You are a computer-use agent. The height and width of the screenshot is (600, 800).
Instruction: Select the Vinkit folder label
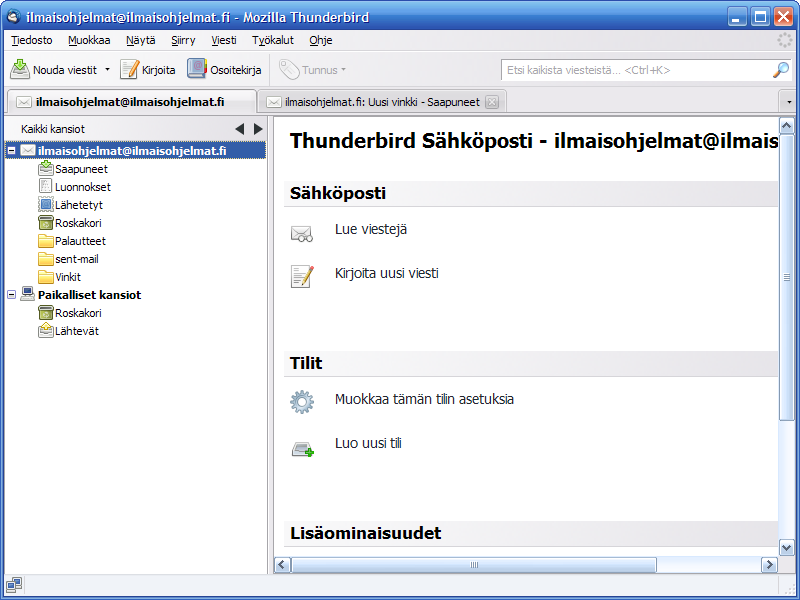click(68, 277)
